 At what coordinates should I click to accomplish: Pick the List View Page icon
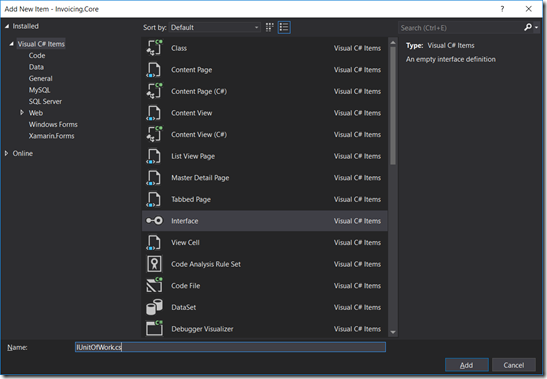tap(154, 156)
